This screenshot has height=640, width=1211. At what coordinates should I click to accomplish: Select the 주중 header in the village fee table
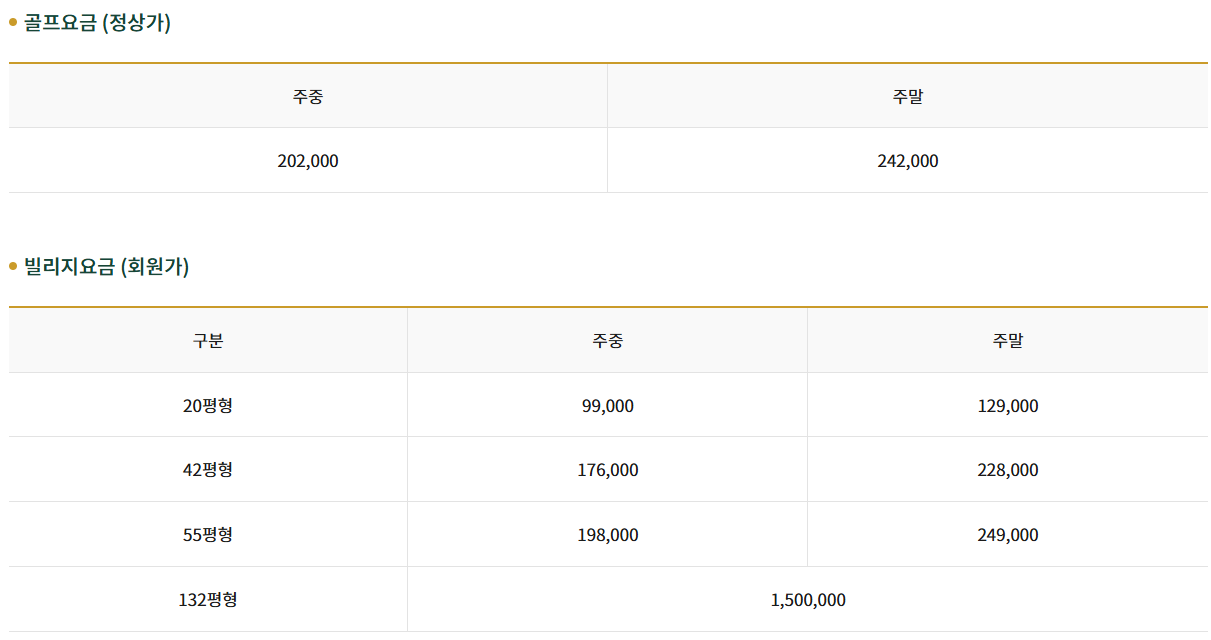[608, 341]
